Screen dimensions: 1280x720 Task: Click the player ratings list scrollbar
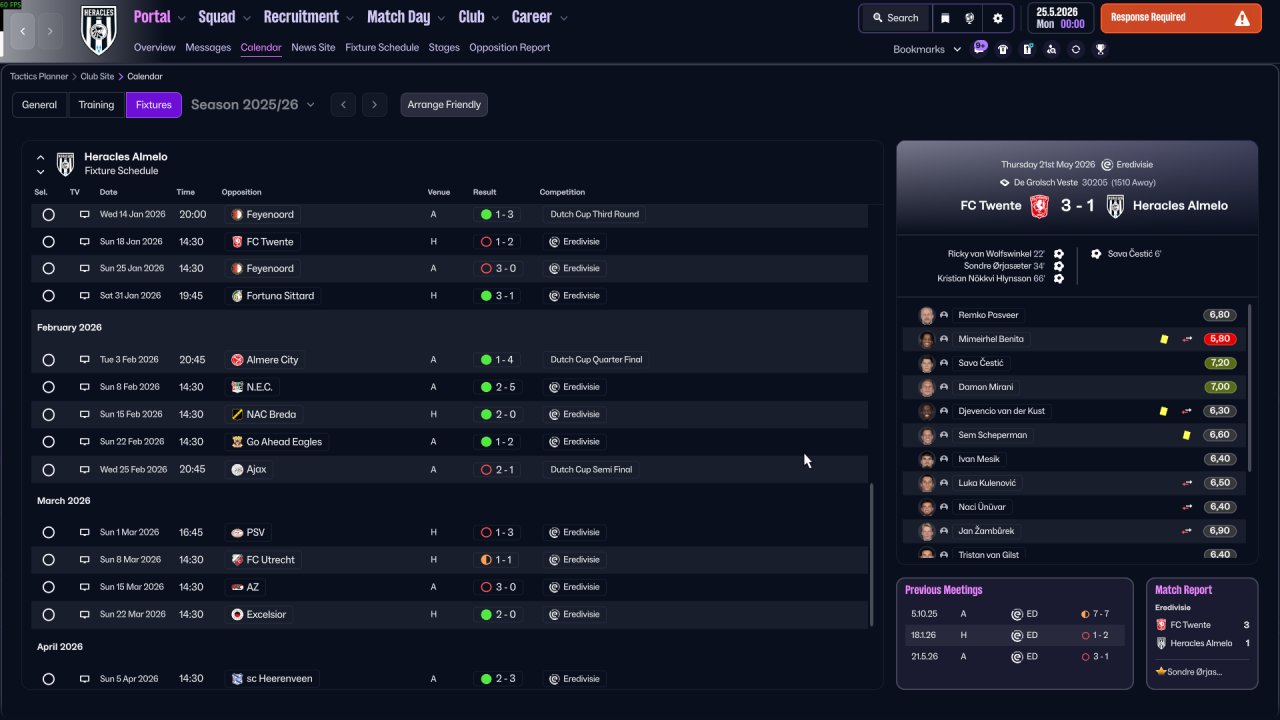click(1250, 387)
